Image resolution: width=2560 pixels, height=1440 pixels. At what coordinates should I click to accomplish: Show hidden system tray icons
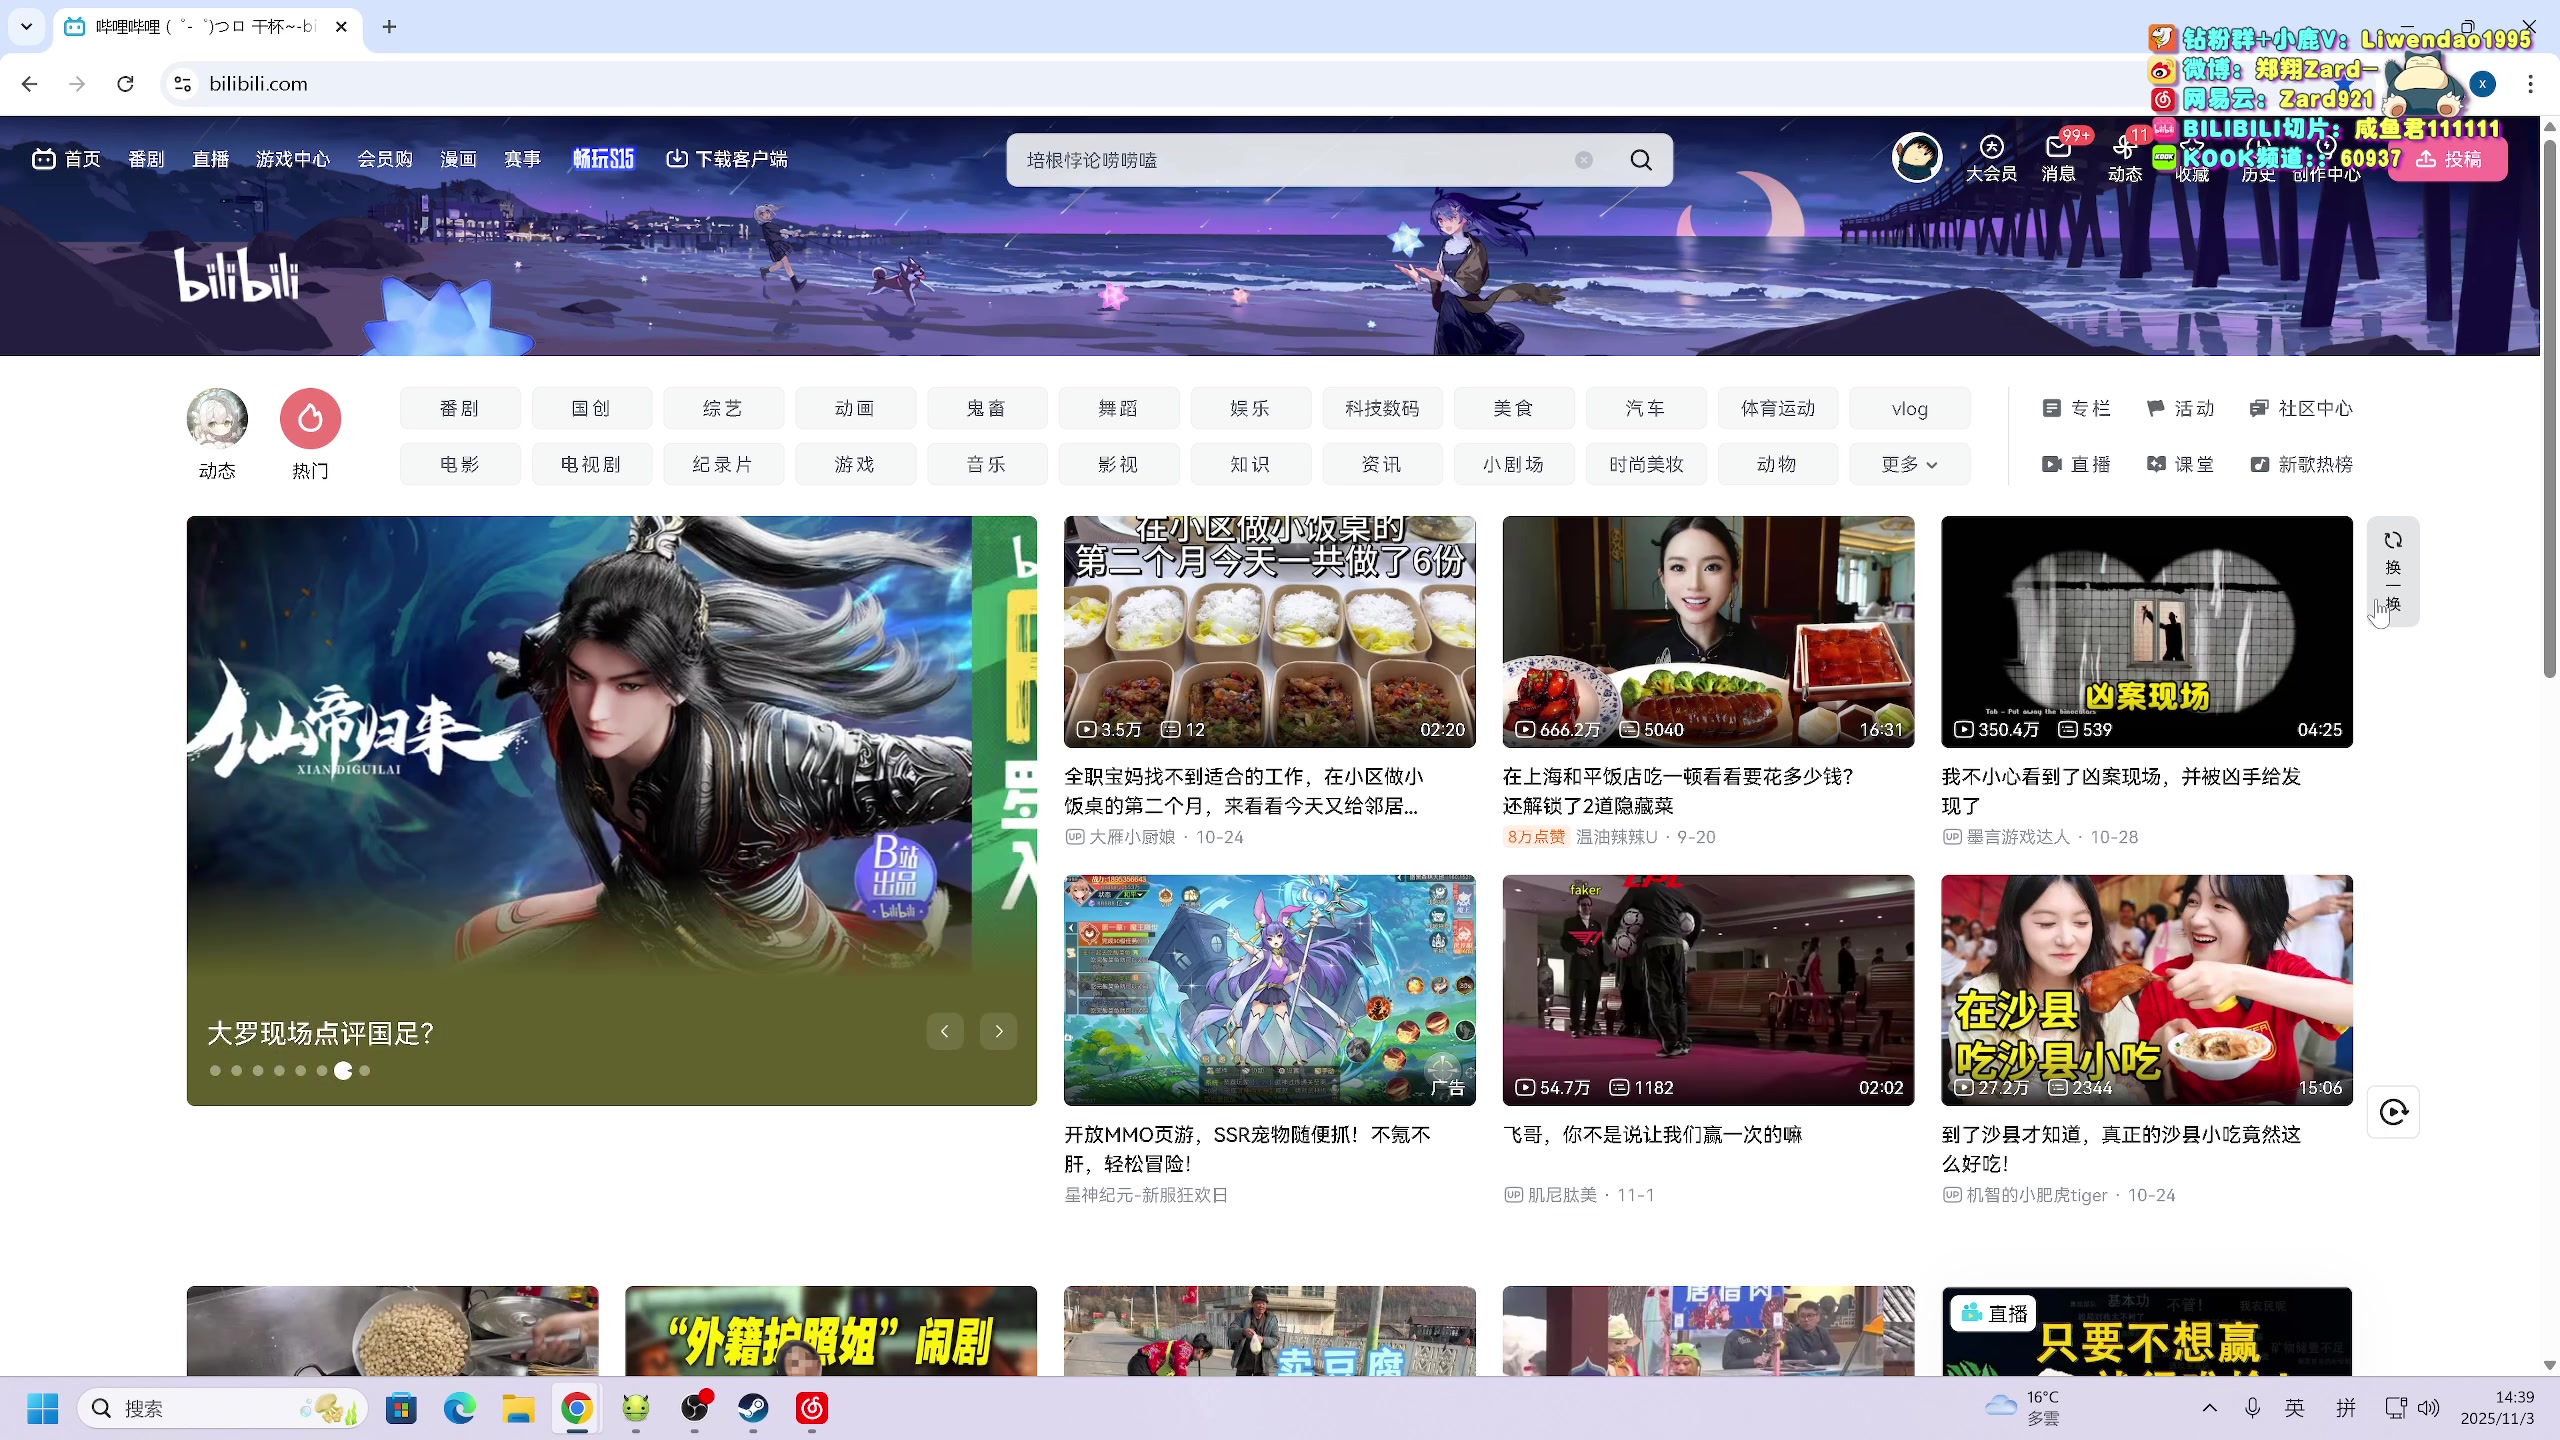[2210, 1408]
